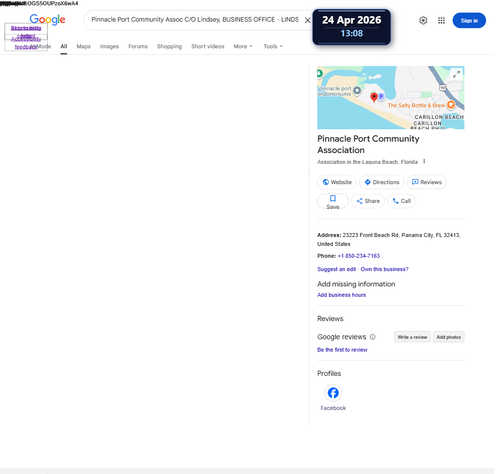
Task: Click the phone number +1 850-234-7163
Action: point(359,256)
